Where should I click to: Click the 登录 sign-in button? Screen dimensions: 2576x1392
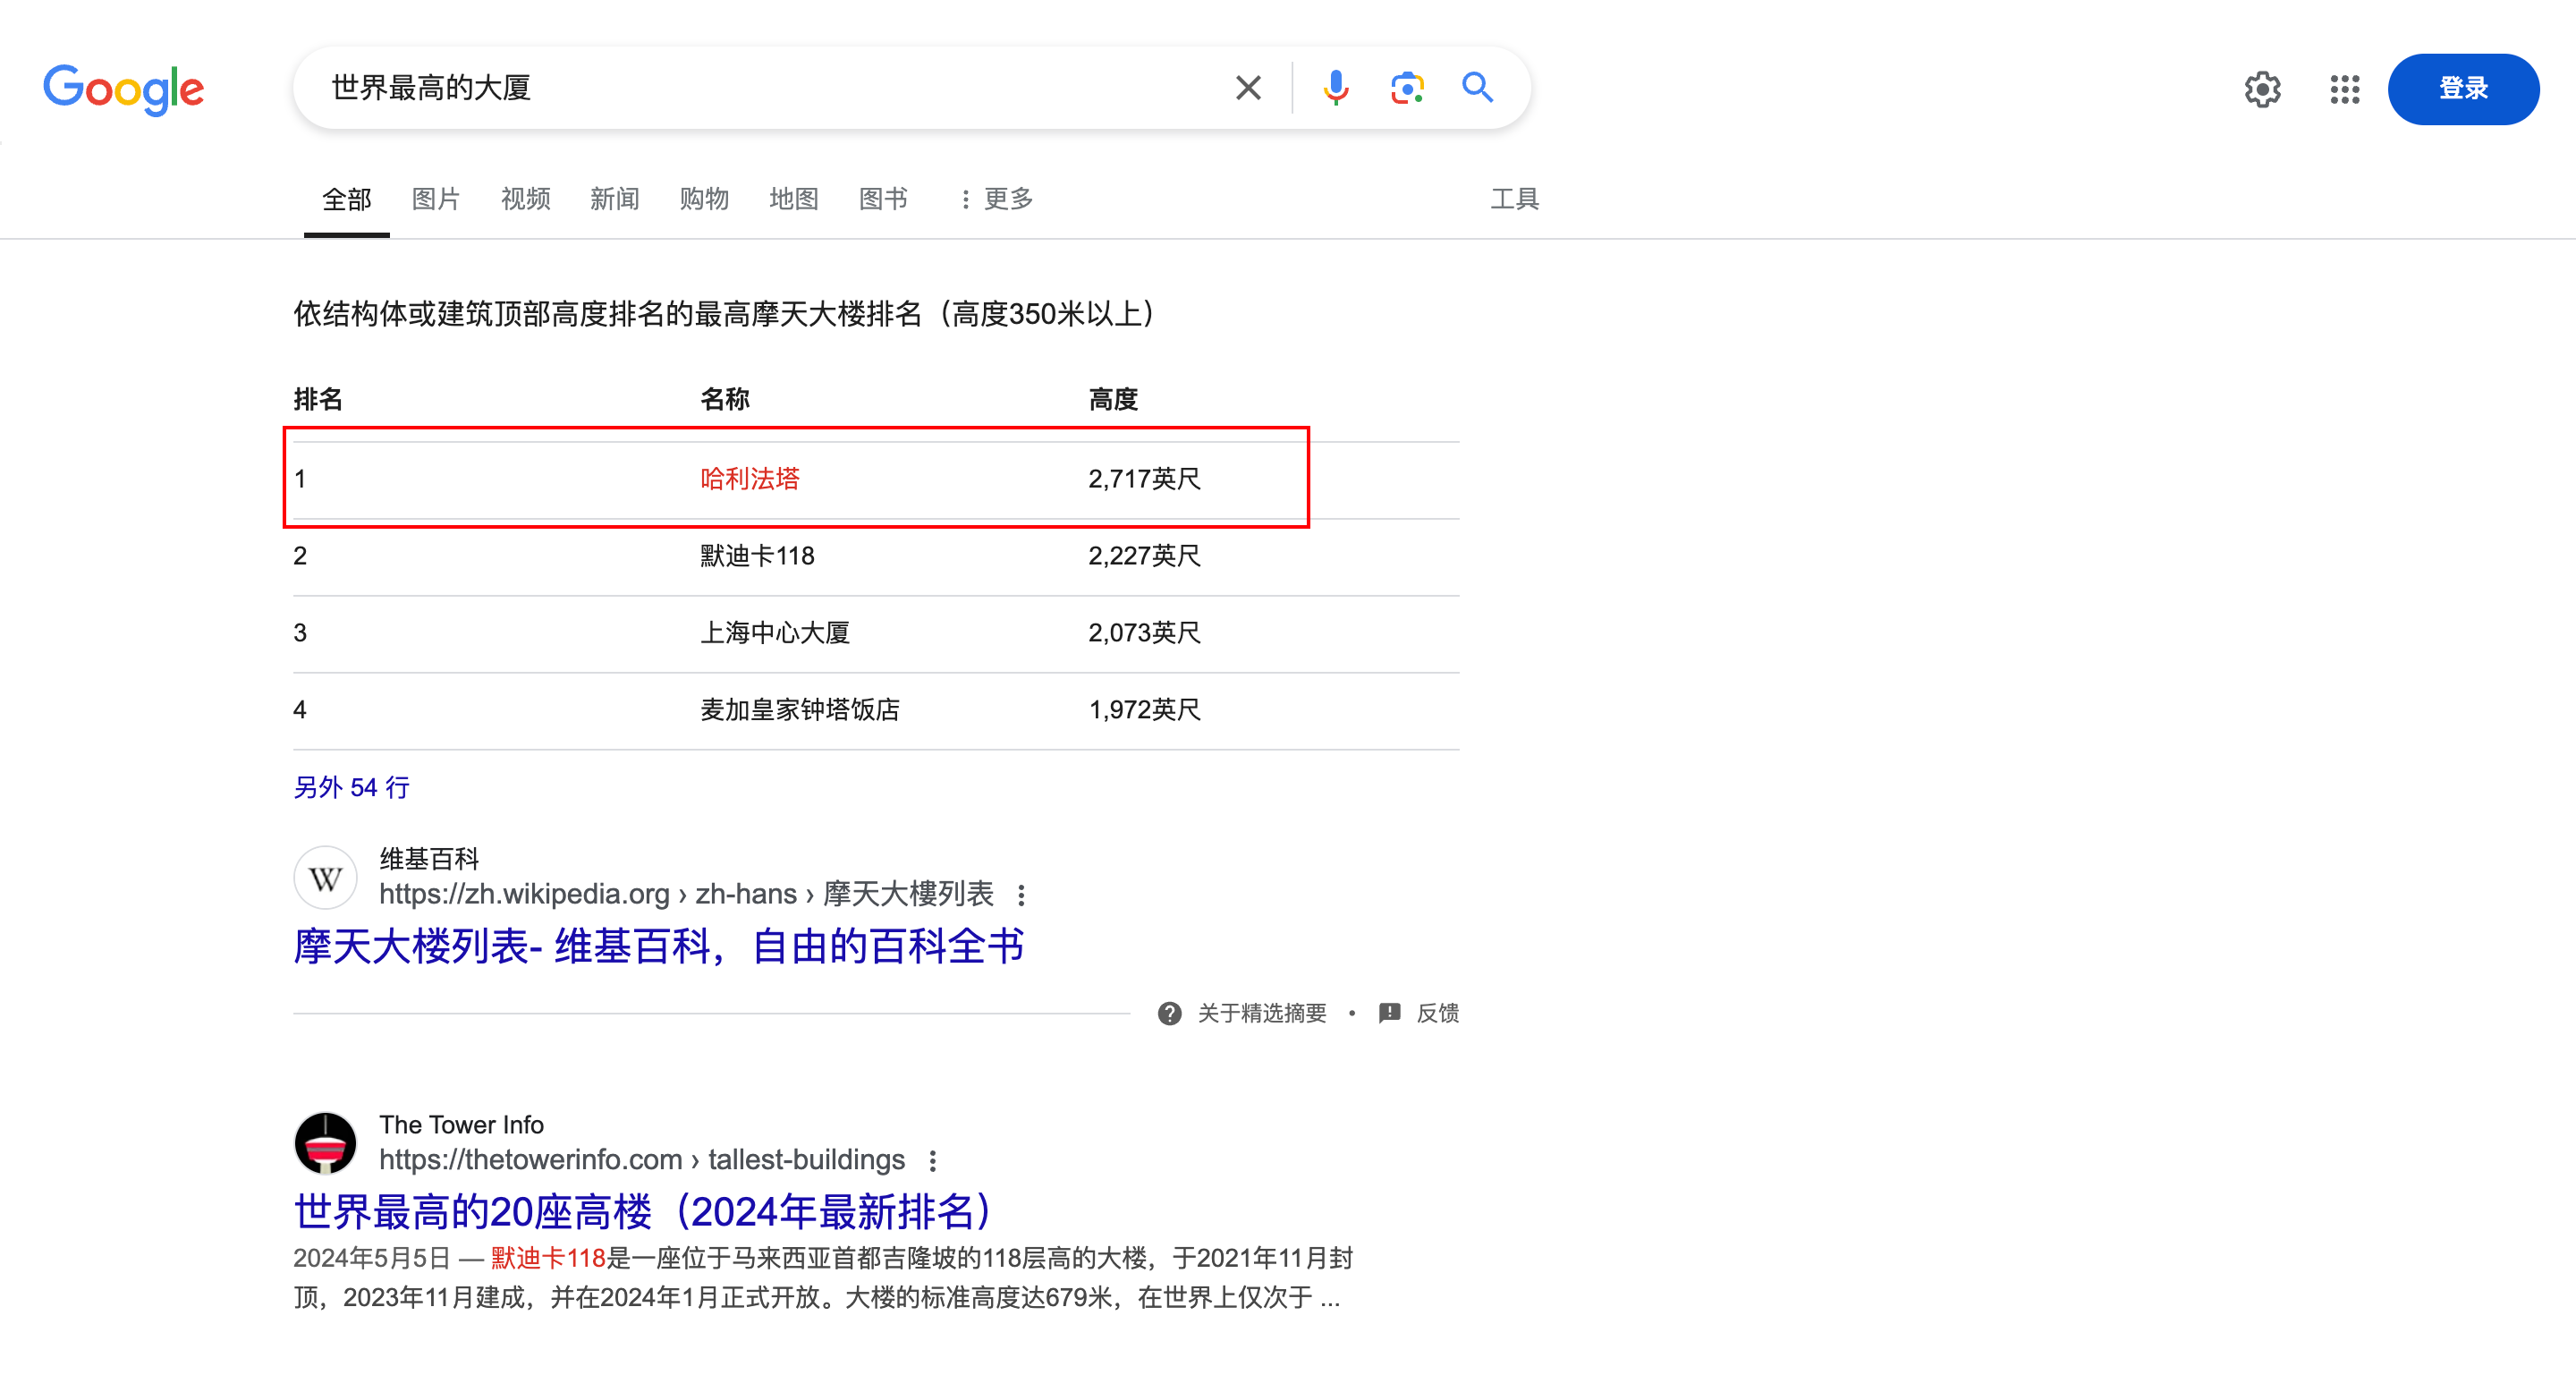click(x=2463, y=89)
